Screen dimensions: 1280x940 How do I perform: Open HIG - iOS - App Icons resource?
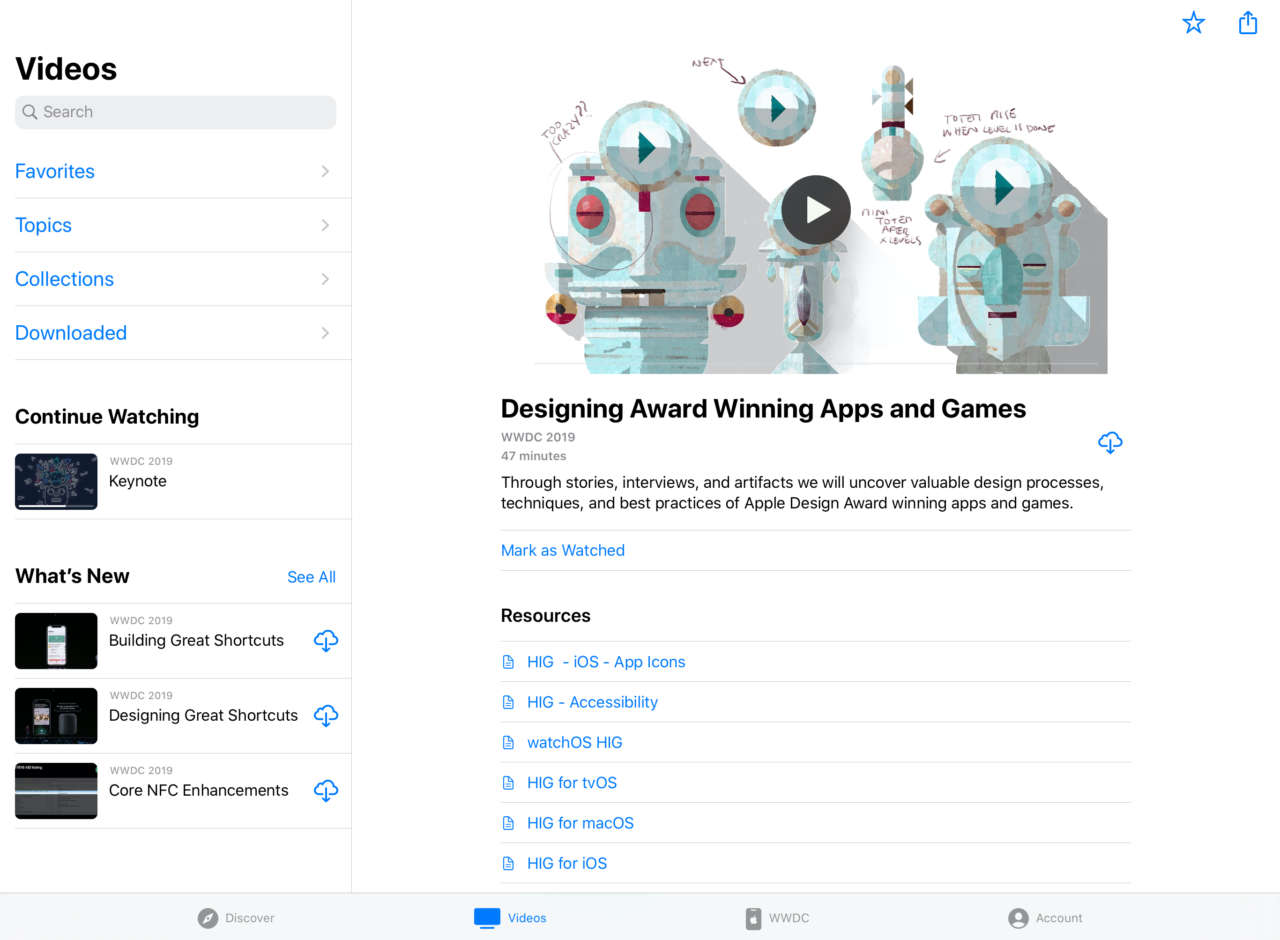pos(606,662)
